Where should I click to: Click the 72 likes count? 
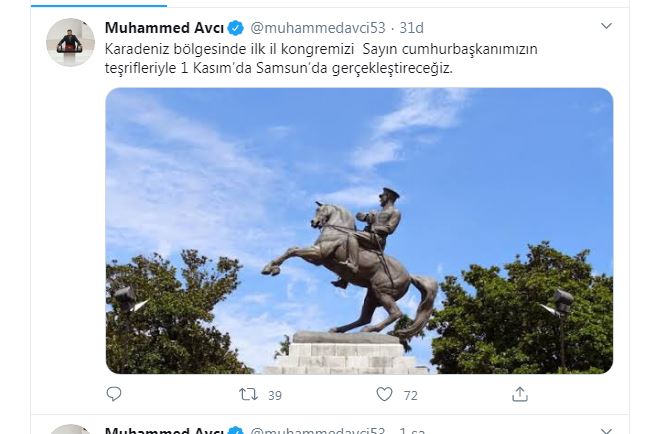(411, 396)
